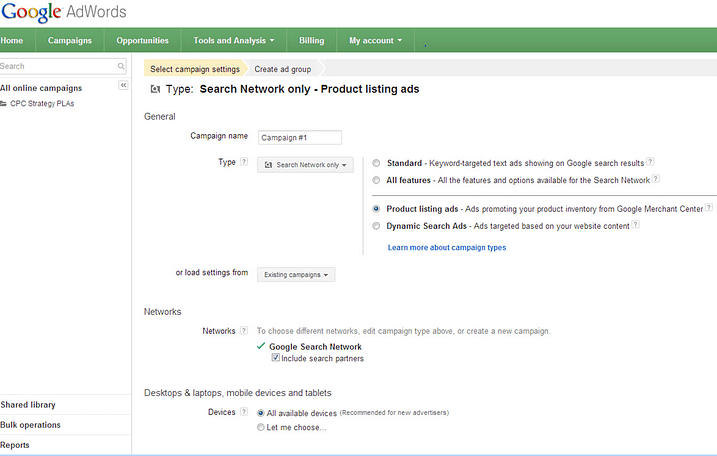The height and width of the screenshot is (456, 717).
Task: Click Select campaign settings step
Action: (195, 69)
